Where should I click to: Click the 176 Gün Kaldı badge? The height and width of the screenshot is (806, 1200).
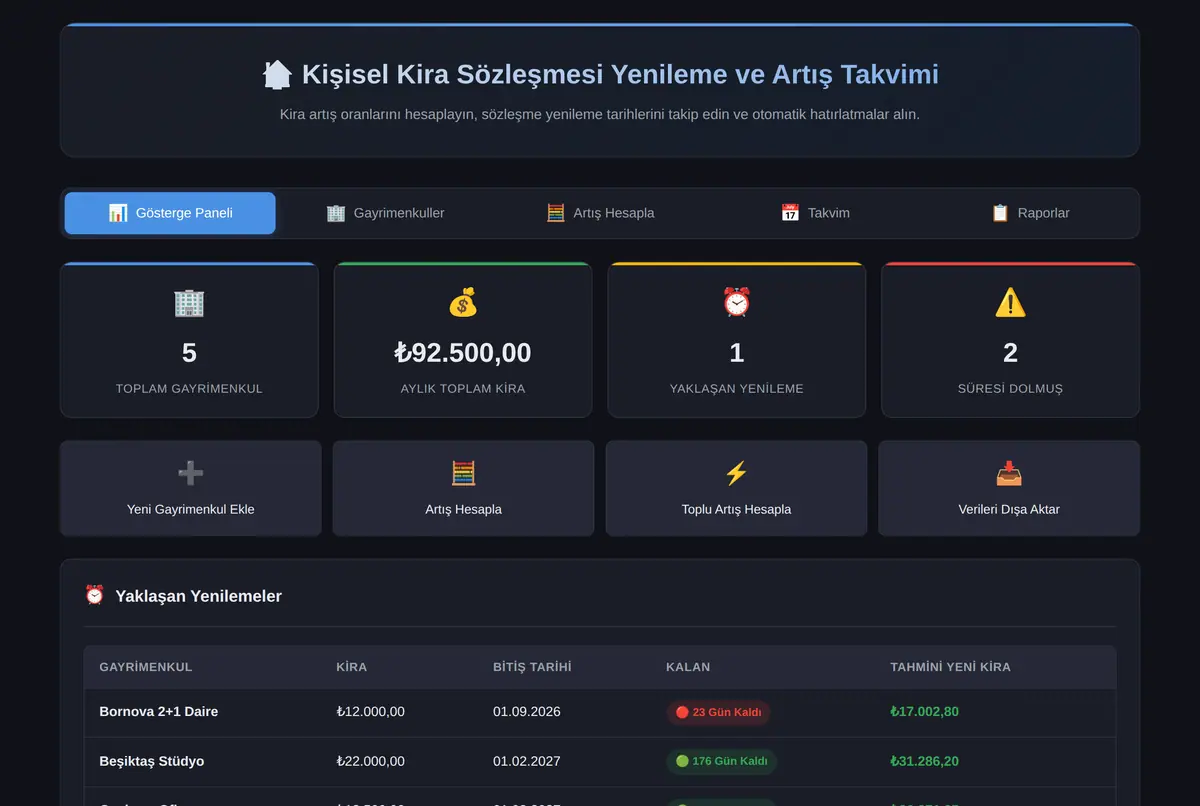721,762
